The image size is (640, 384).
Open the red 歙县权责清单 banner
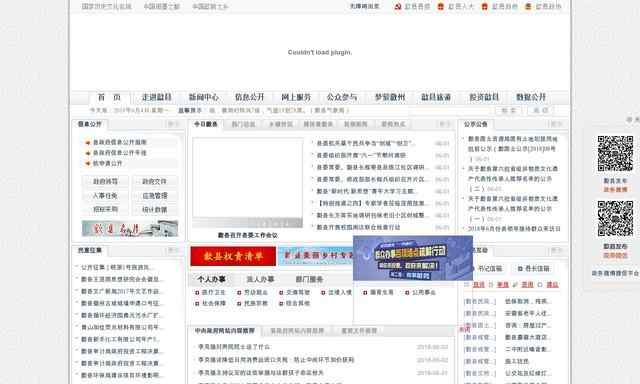(x=233, y=256)
